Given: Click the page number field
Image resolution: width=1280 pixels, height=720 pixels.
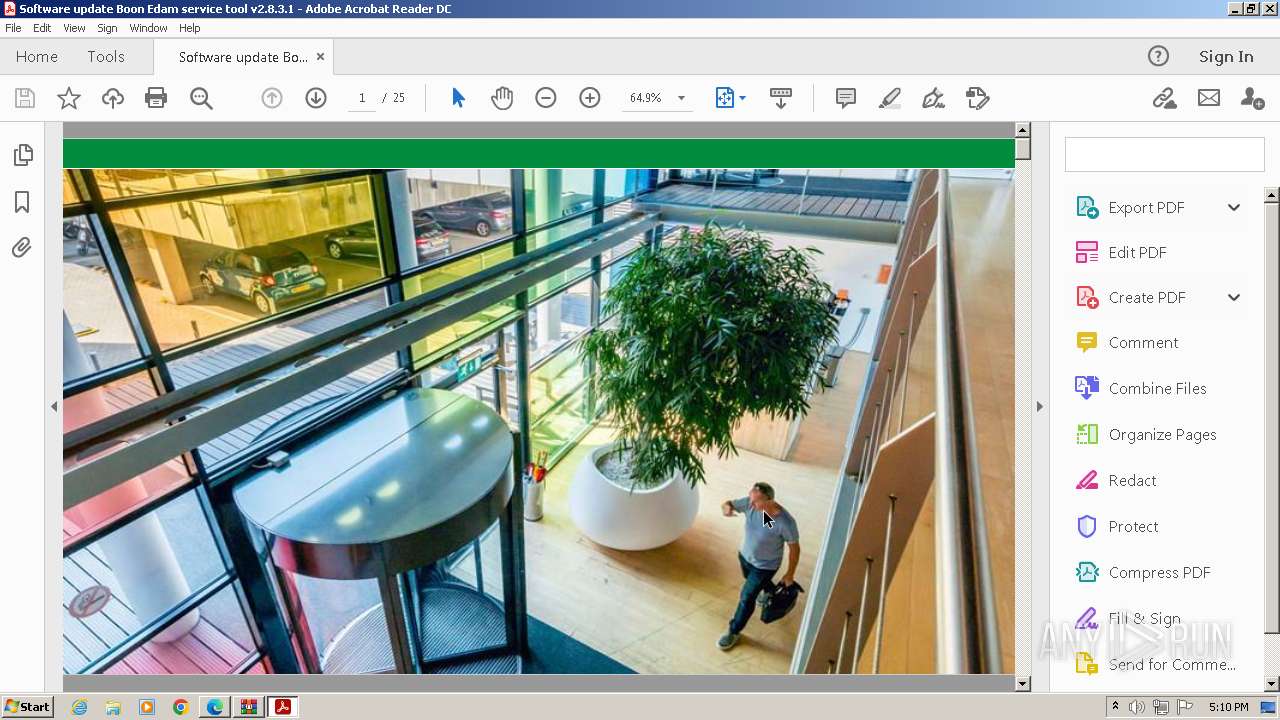Looking at the screenshot, I should click(x=362, y=98).
